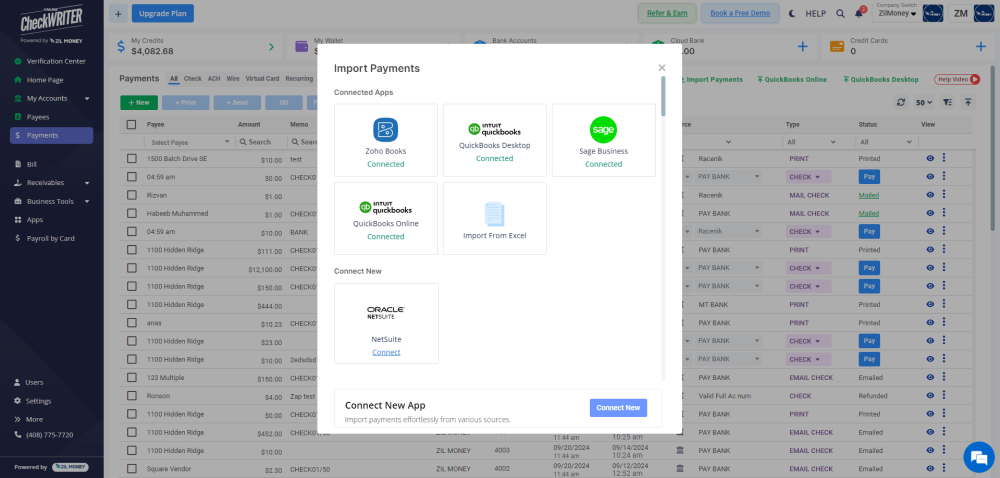Close the Import Payments dialog
The width and height of the screenshot is (1000, 478).
pos(662,68)
